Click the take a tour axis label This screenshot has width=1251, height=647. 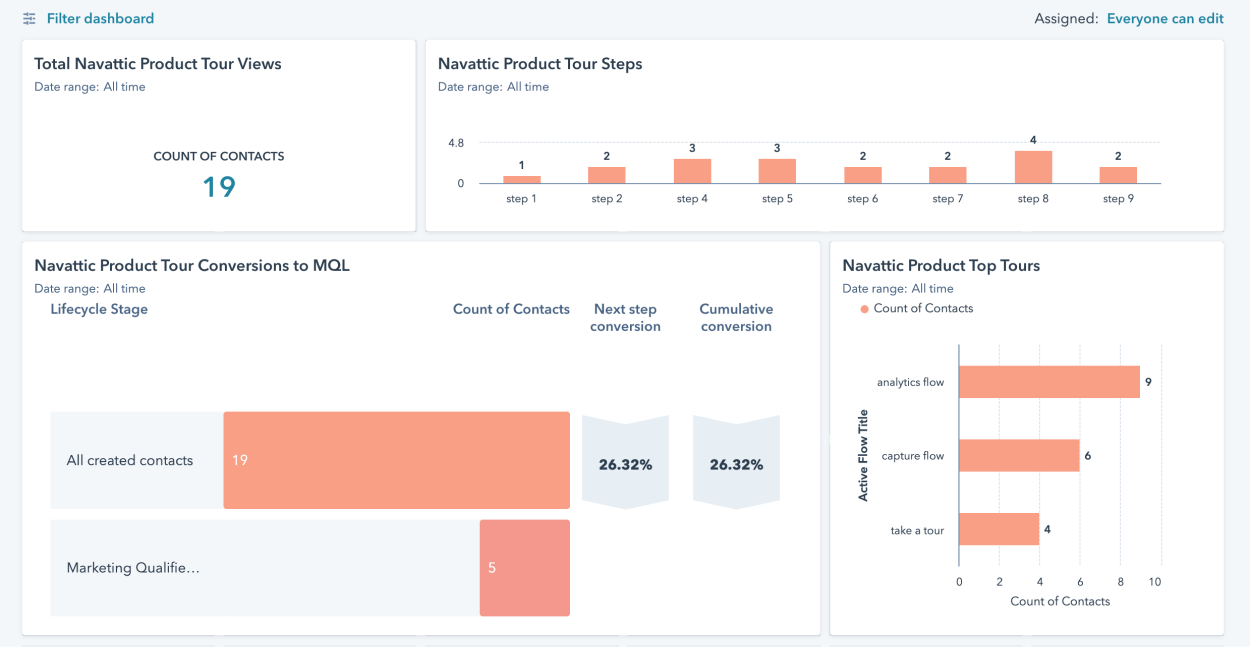coord(917,530)
